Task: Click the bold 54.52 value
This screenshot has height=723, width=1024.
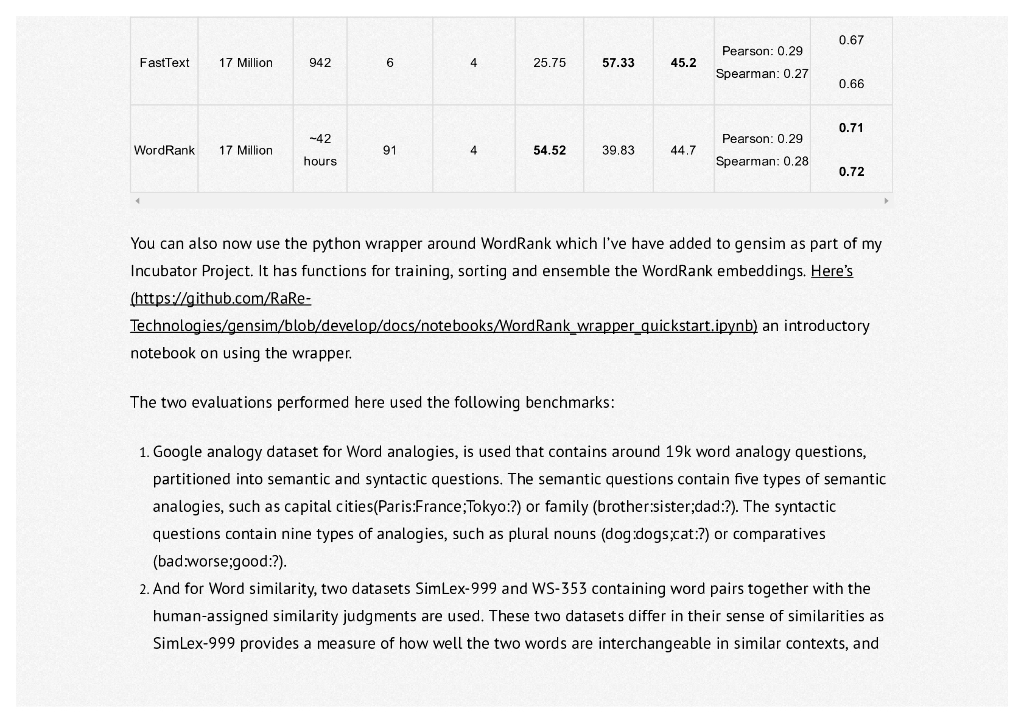Action: (549, 150)
